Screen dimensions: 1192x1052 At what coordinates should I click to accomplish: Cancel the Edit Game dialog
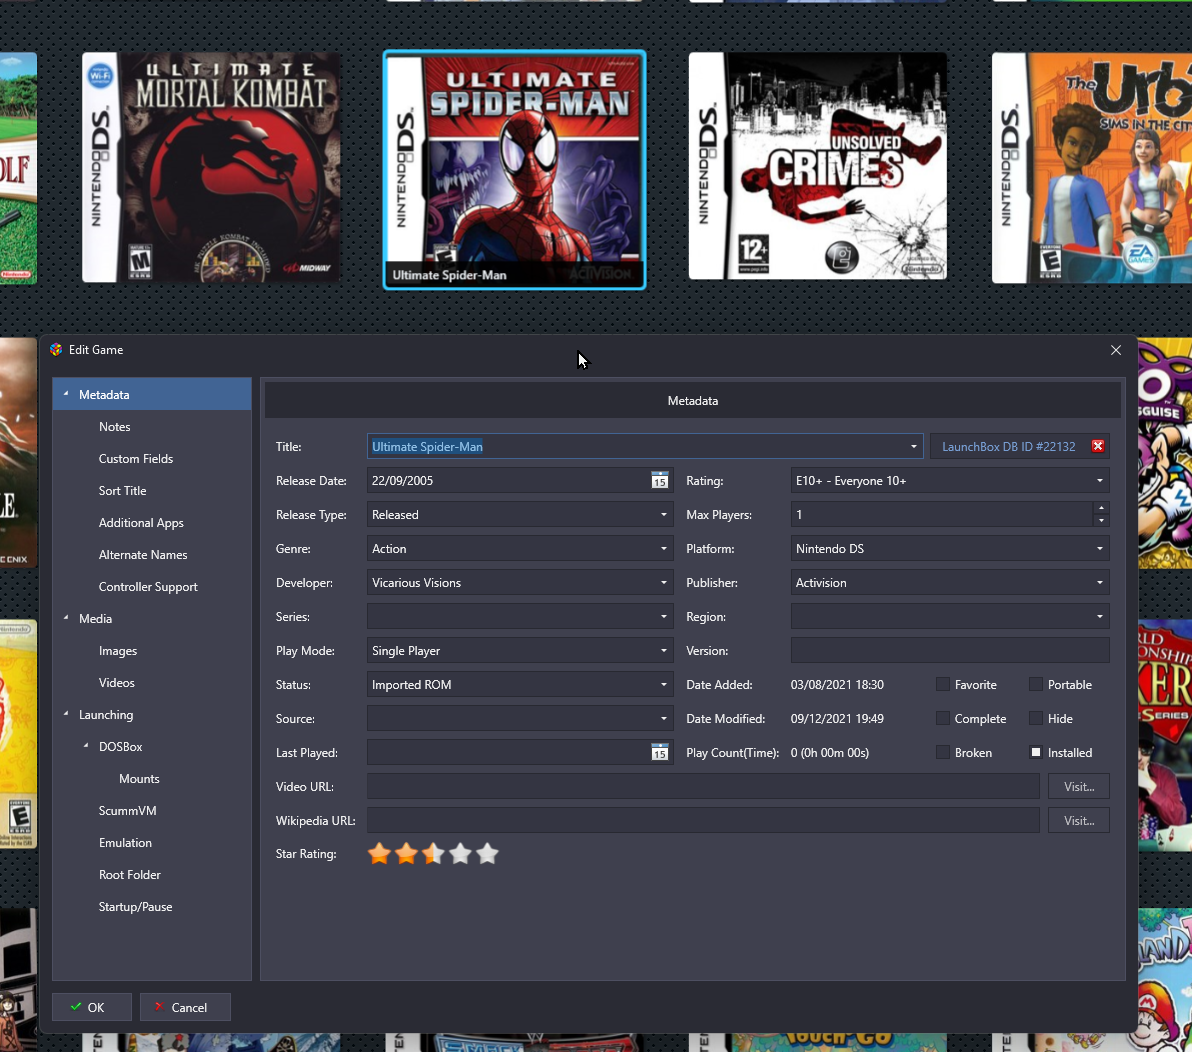point(185,1007)
